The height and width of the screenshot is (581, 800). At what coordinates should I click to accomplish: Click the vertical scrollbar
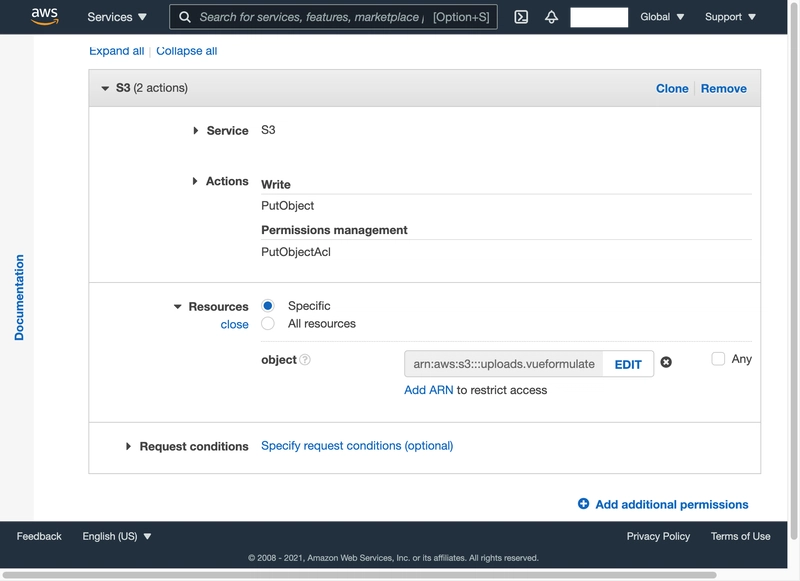794,270
